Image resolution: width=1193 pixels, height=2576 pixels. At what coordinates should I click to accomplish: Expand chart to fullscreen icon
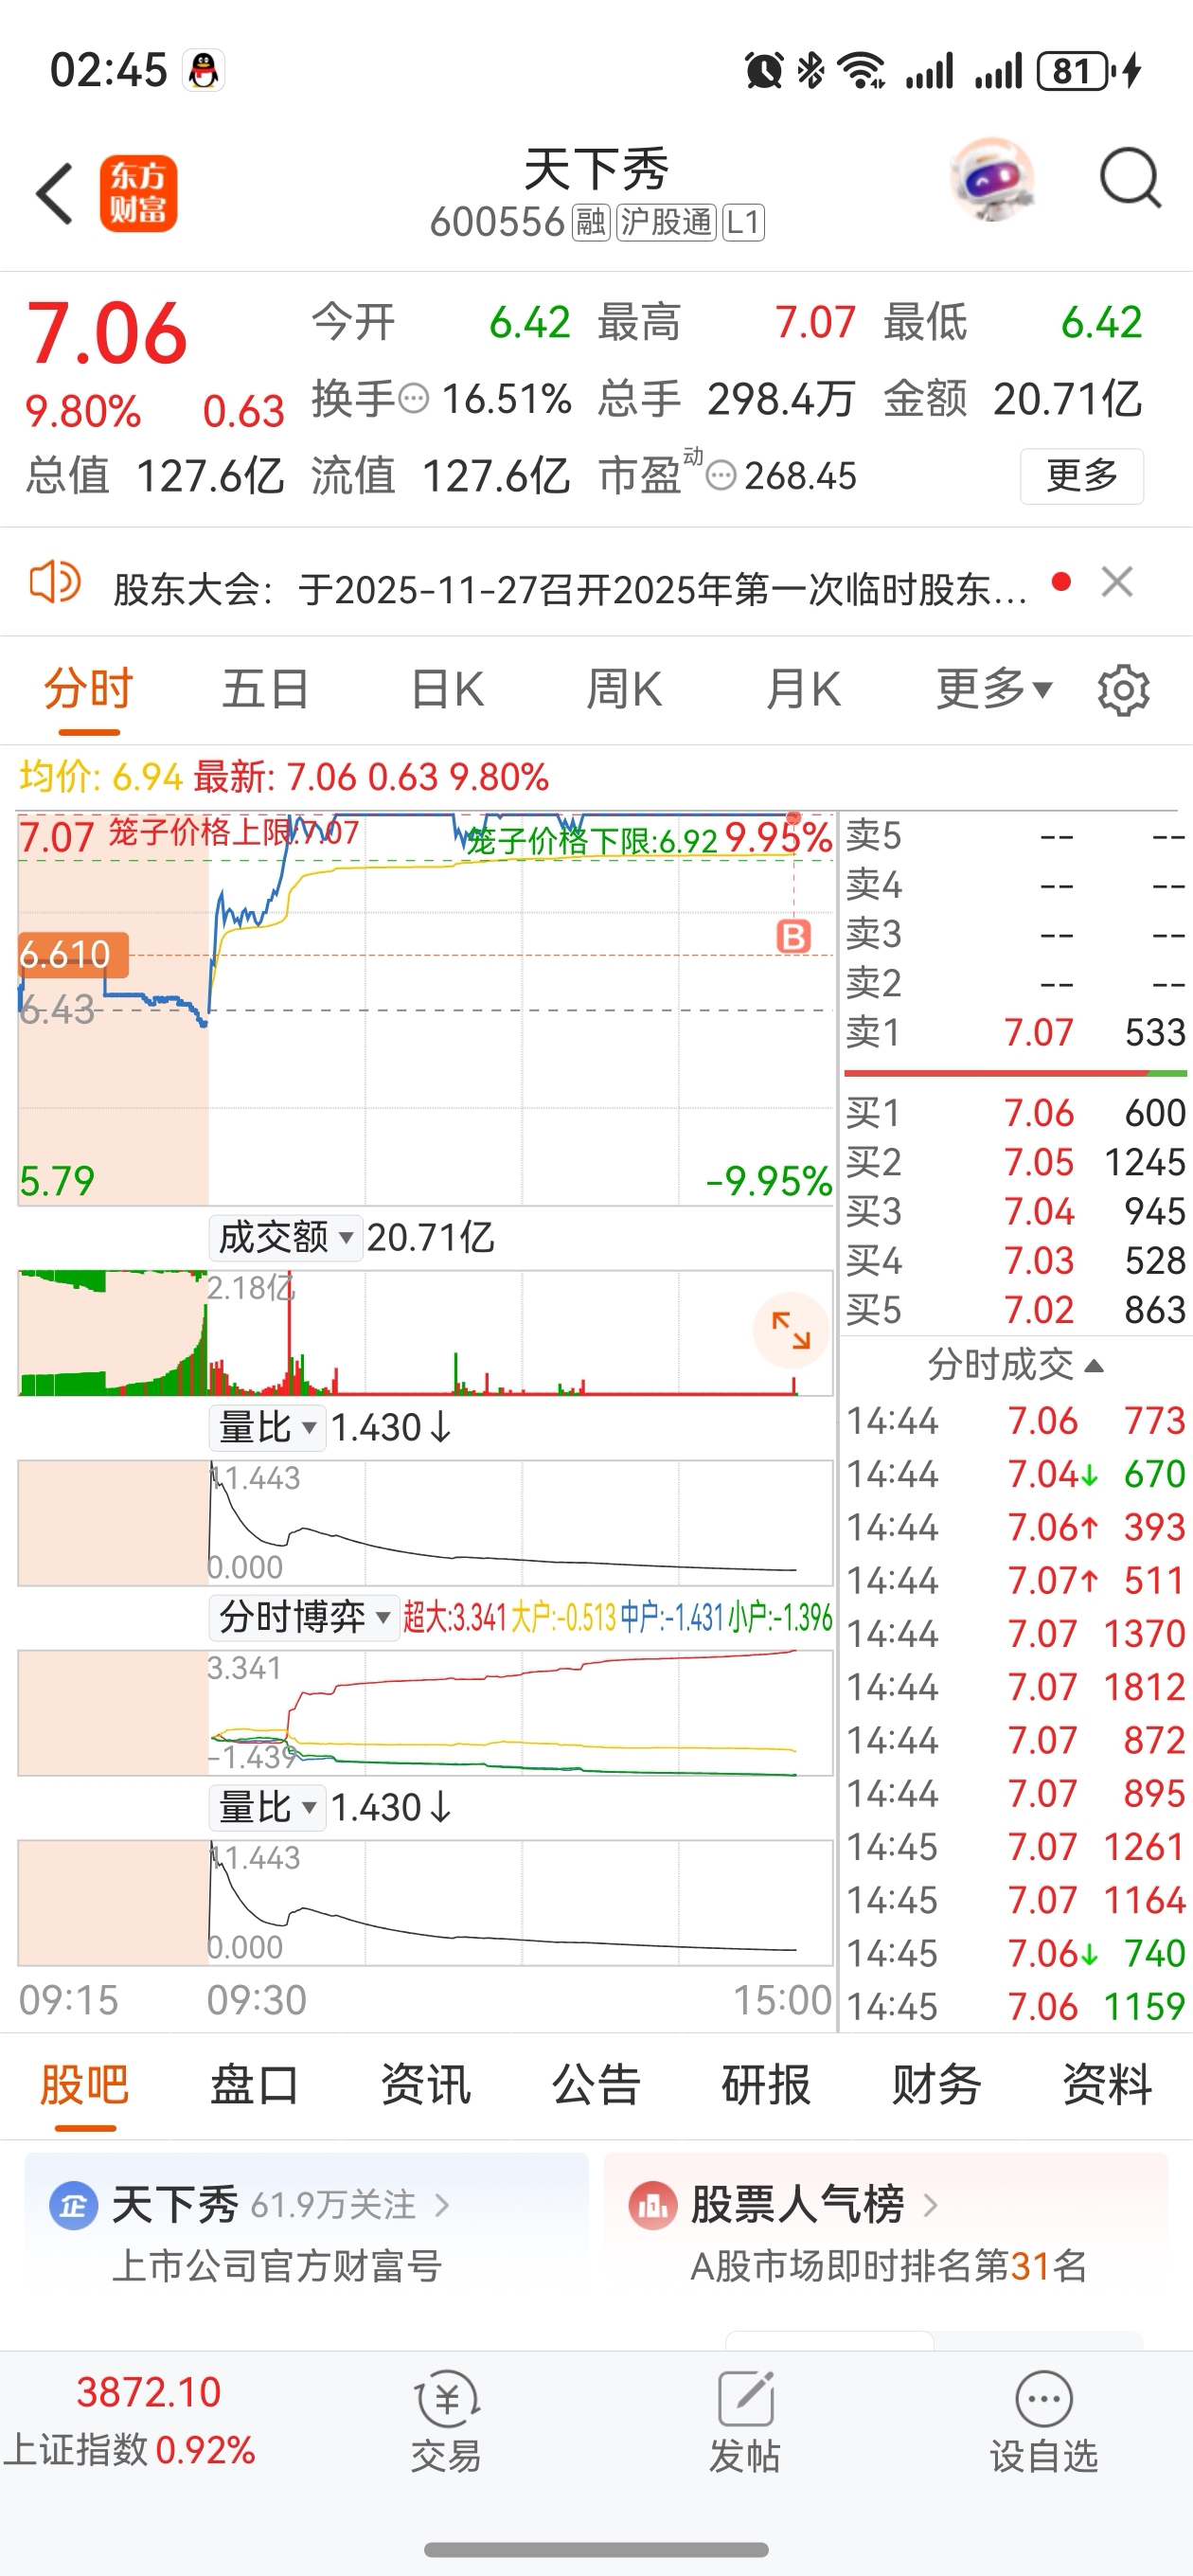791,1330
